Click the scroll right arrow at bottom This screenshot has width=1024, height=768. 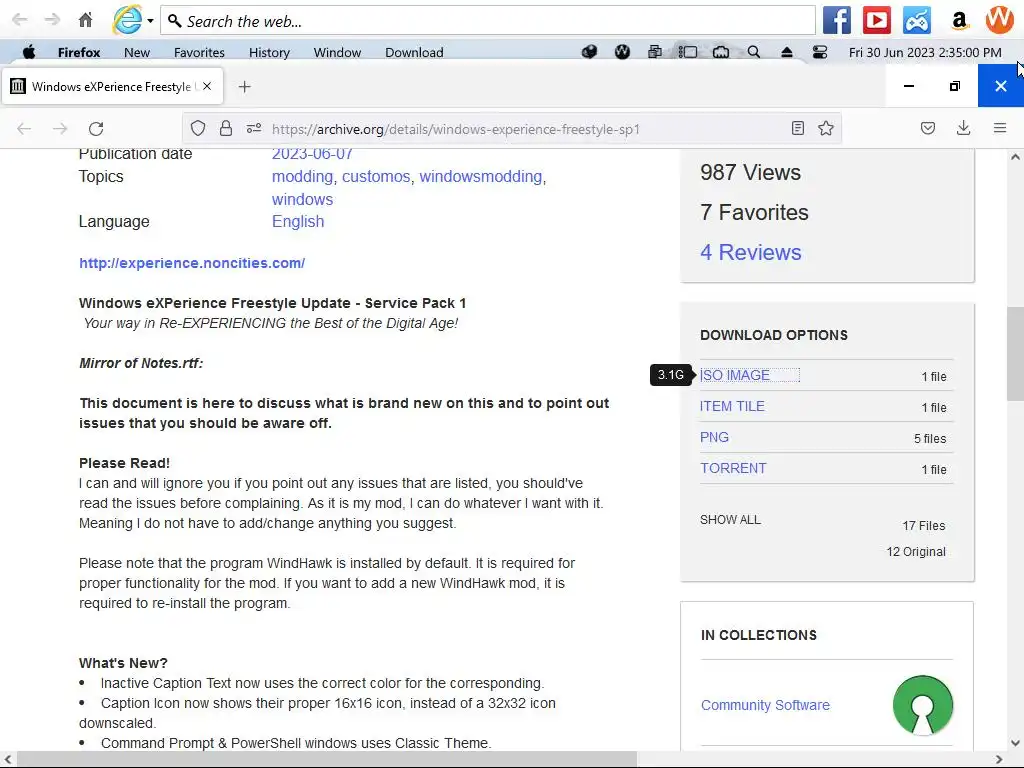tap(999, 760)
